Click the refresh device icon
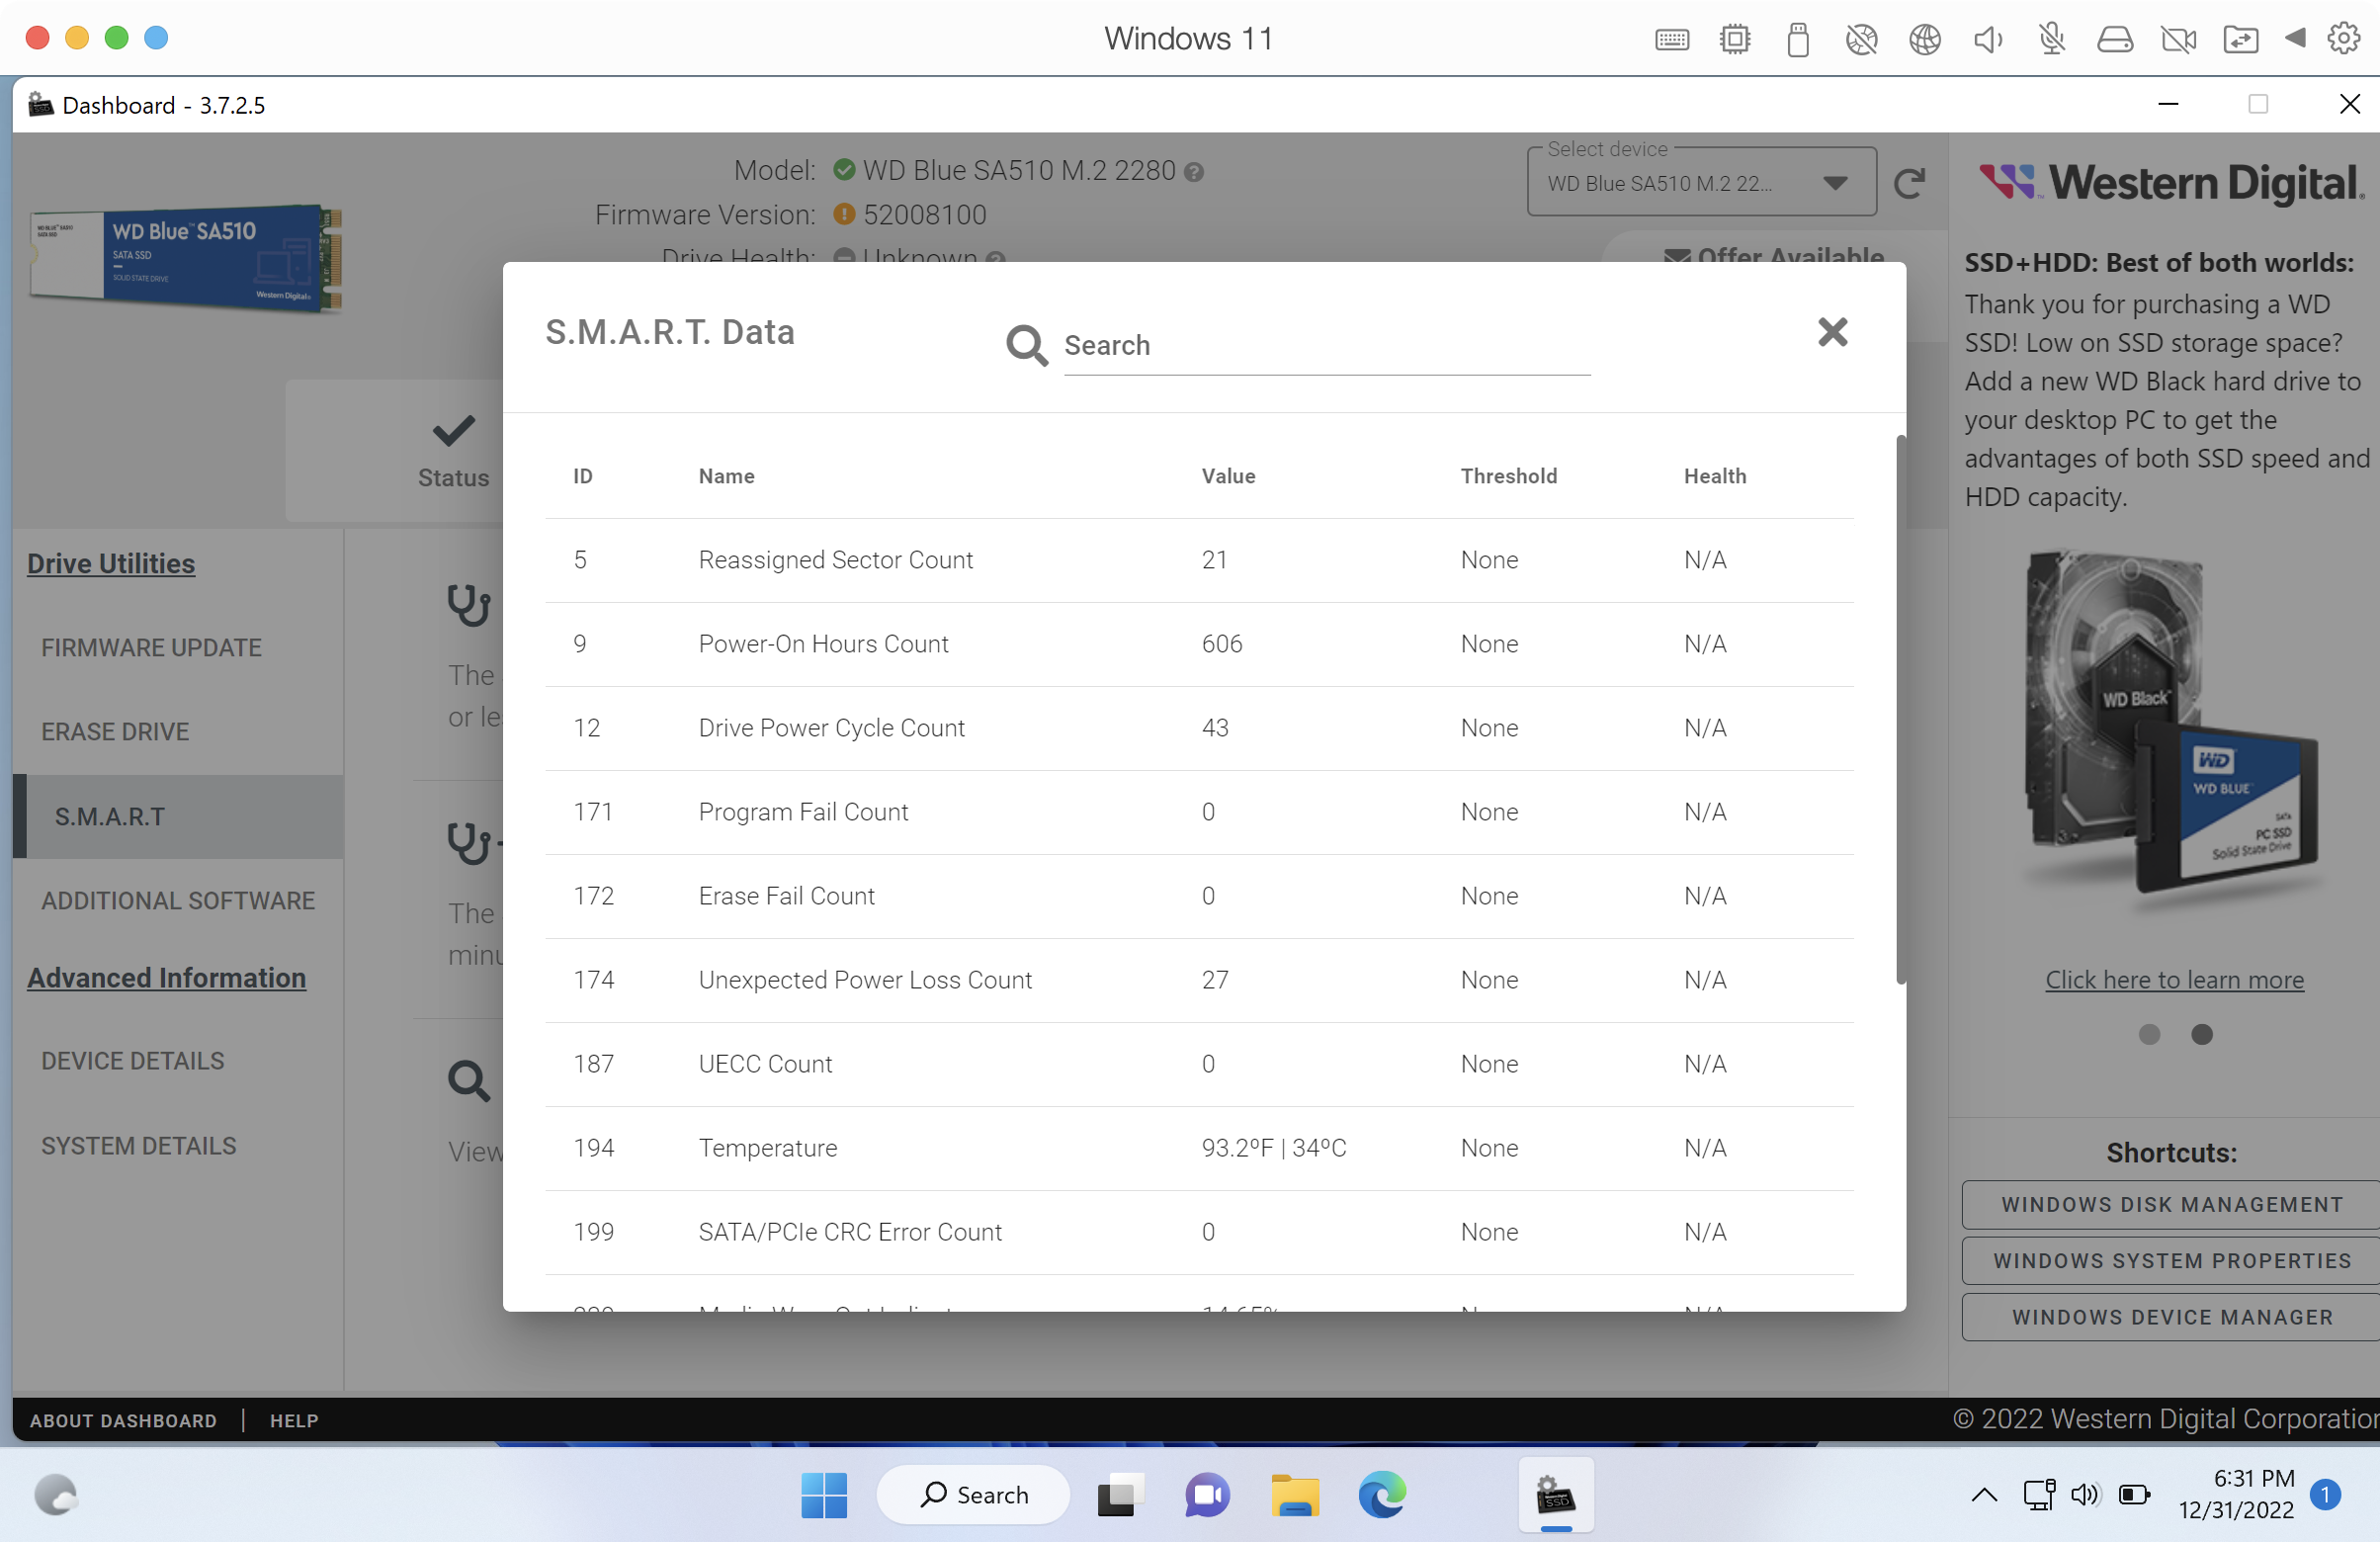Image resolution: width=2380 pixels, height=1542 pixels. click(x=1909, y=183)
